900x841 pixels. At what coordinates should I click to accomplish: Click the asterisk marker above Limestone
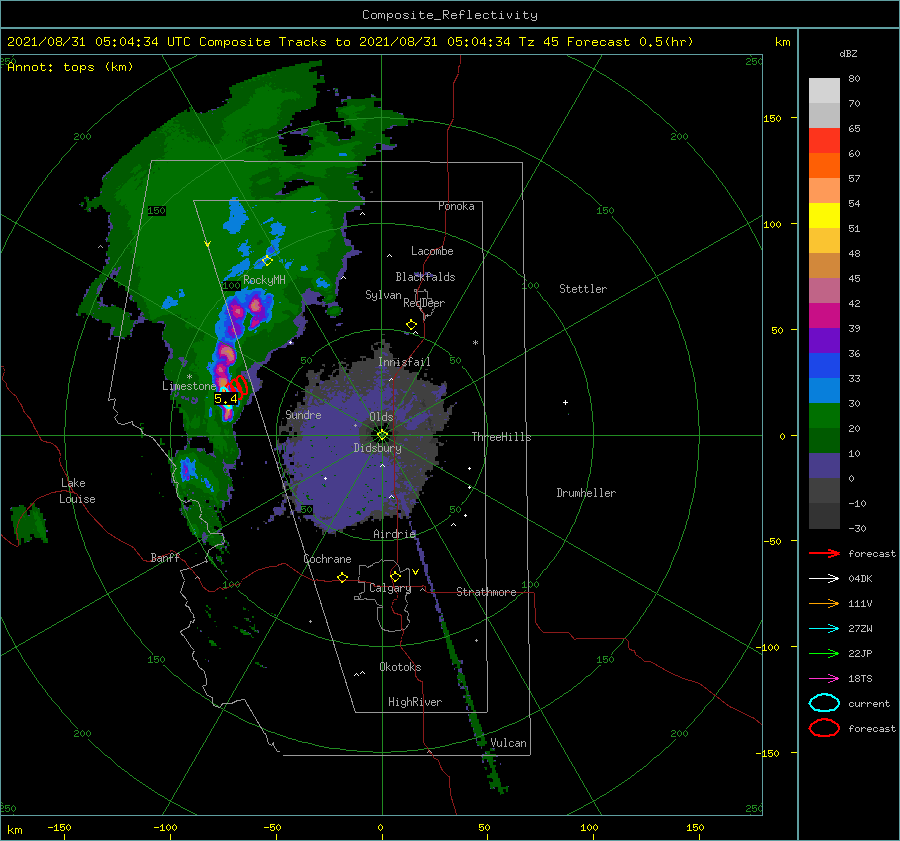click(x=189, y=377)
